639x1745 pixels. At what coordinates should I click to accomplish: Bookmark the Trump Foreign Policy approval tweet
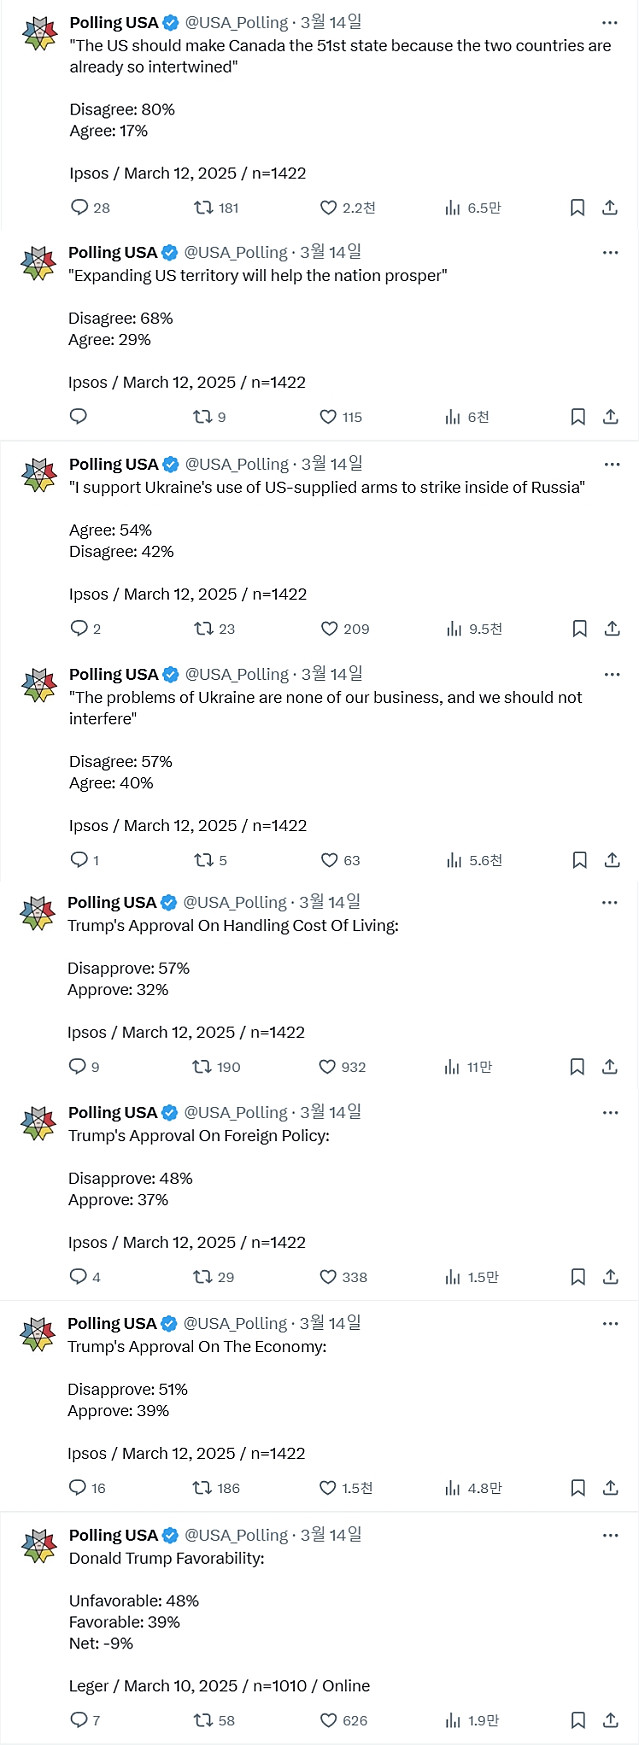pyautogui.click(x=578, y=1277)
